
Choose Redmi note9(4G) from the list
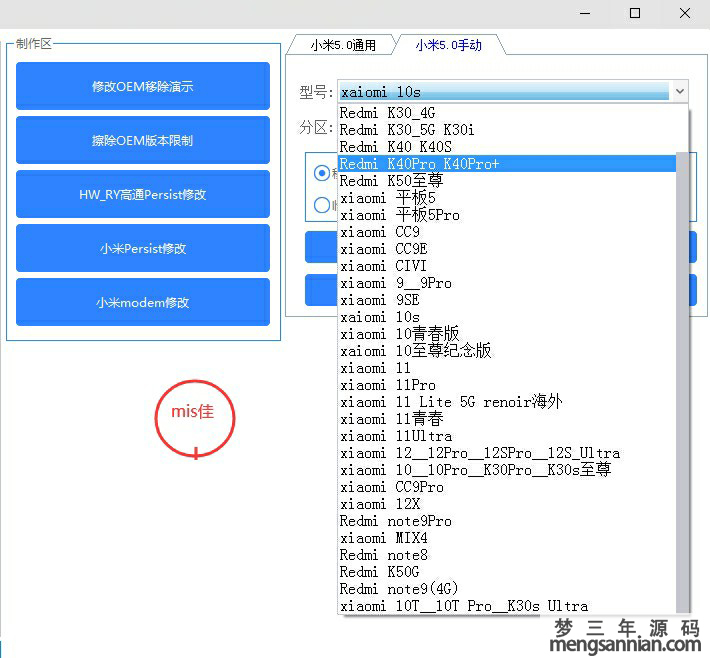click(507, 589)
